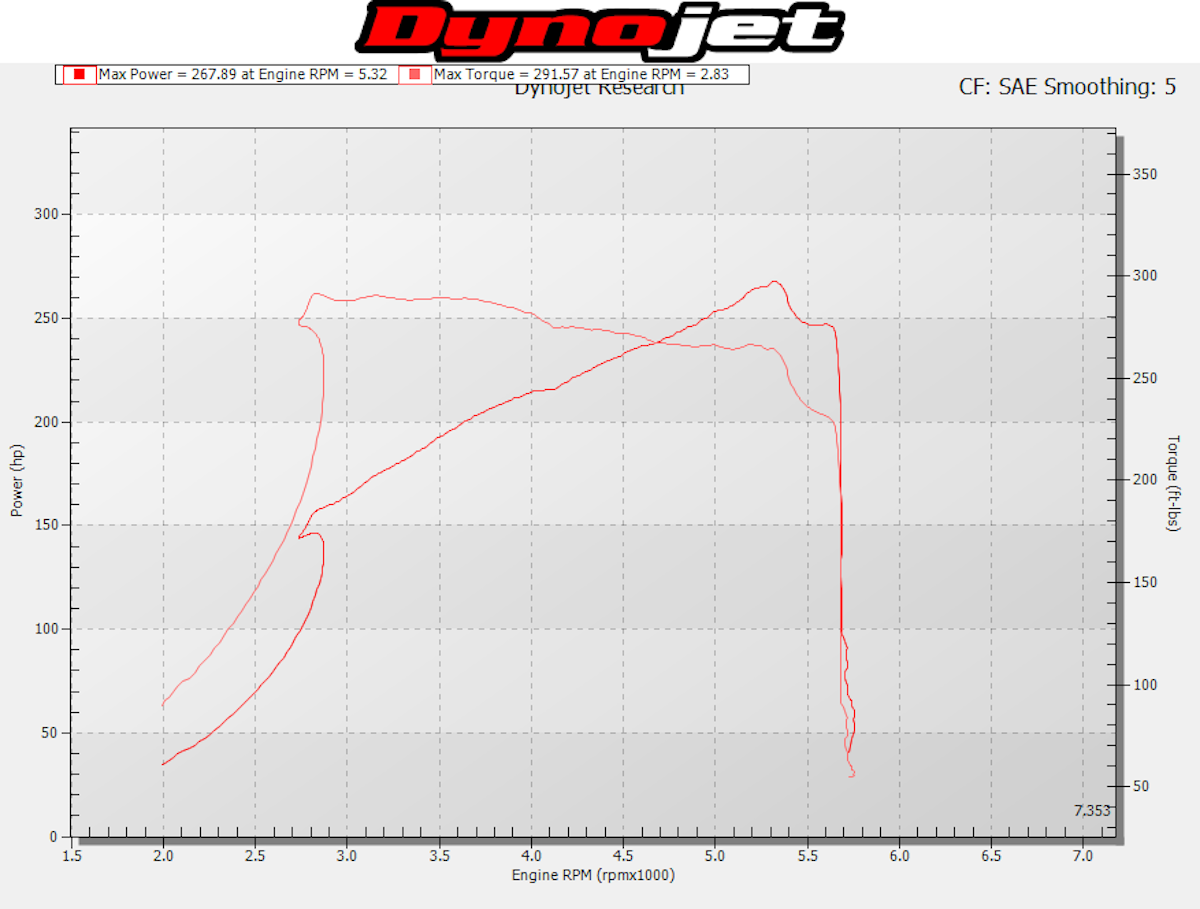Viewport: 1200px width, 909px height.
Task: Click the 'Torque (ft-lbs)' axis label
Action: pos(1173,483)
